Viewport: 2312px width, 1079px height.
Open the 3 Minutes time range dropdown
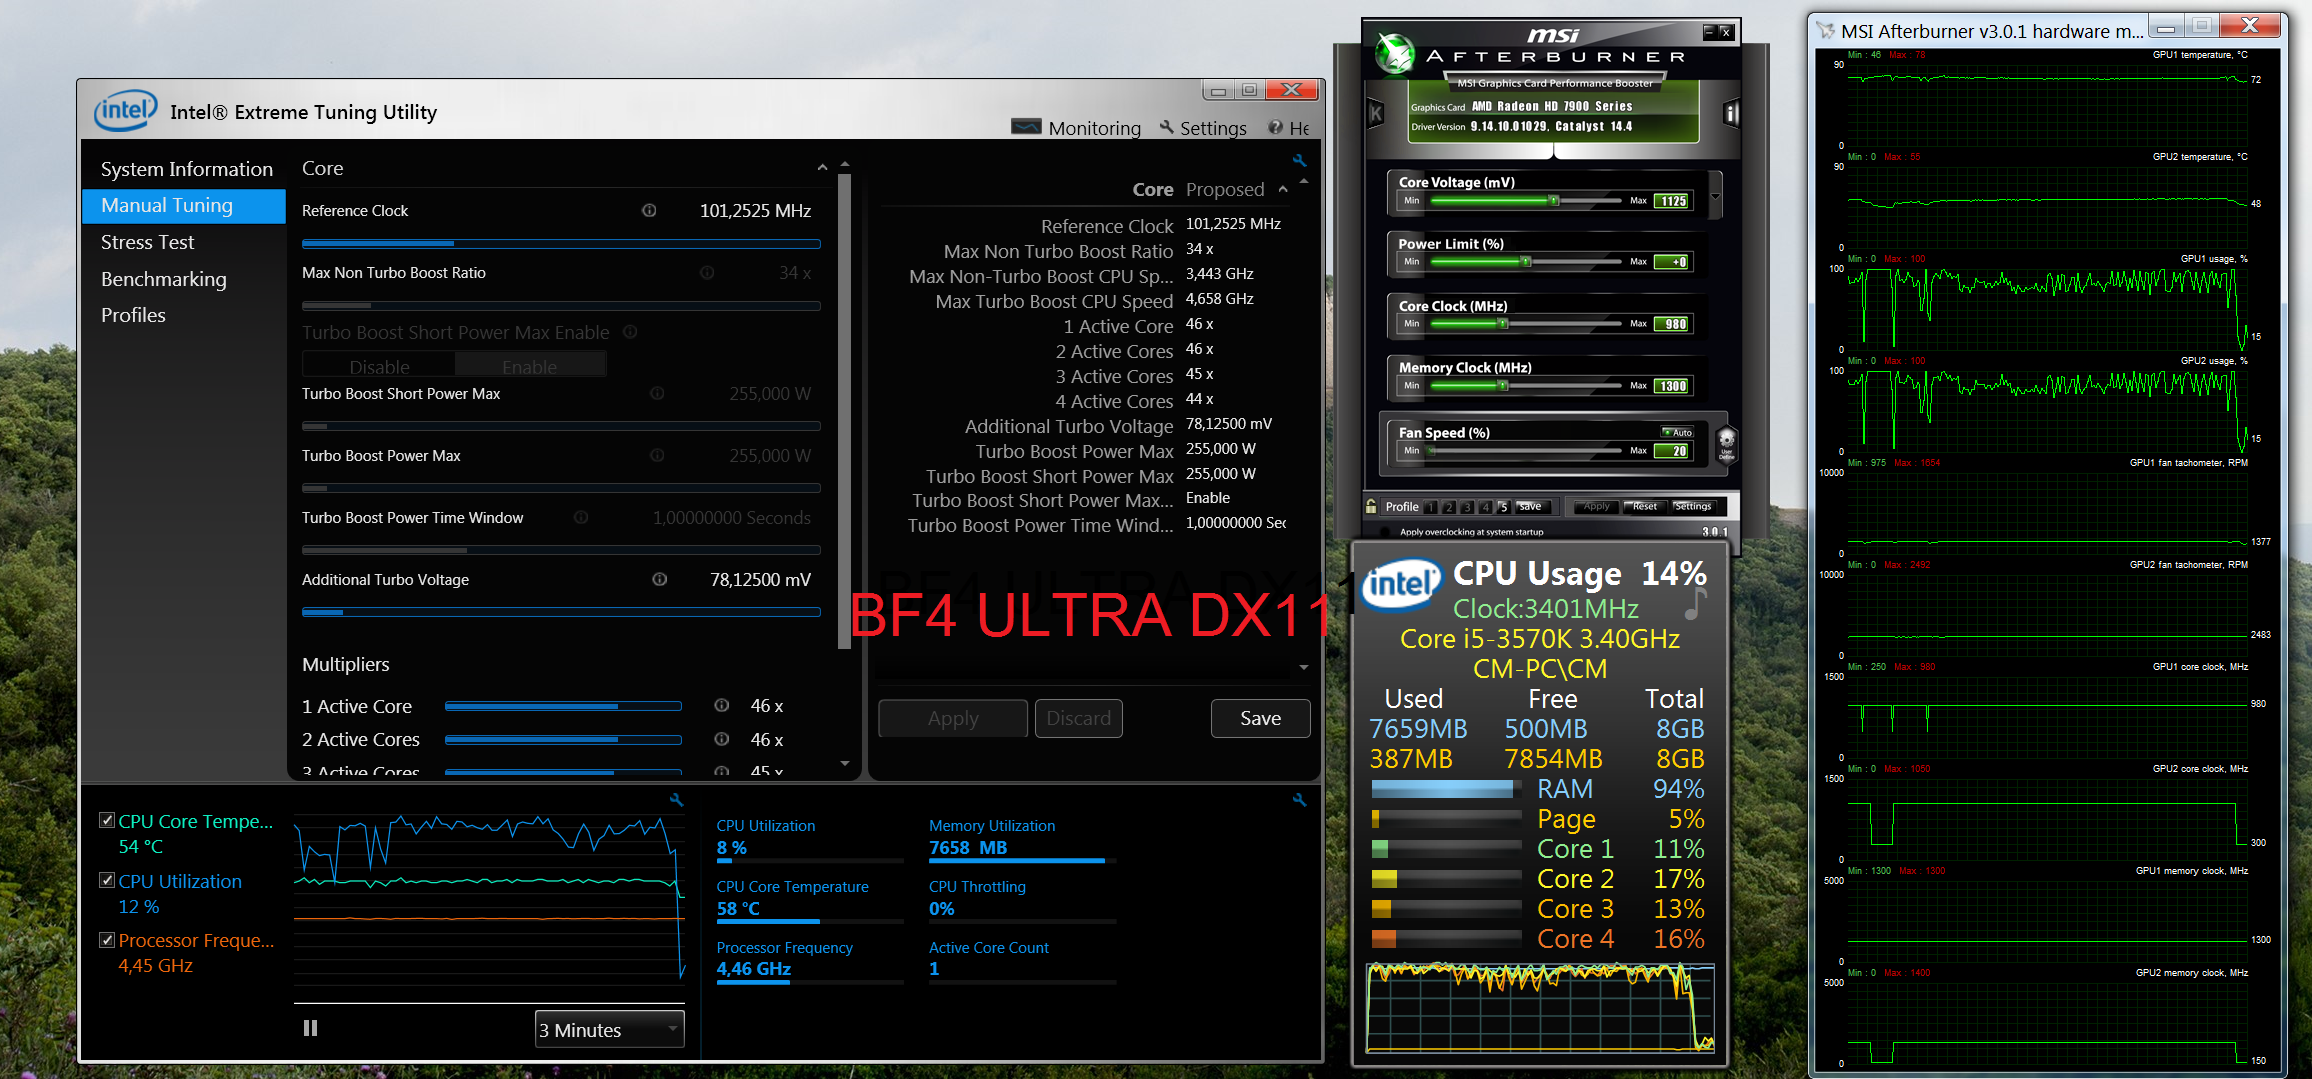point(610,1029)
